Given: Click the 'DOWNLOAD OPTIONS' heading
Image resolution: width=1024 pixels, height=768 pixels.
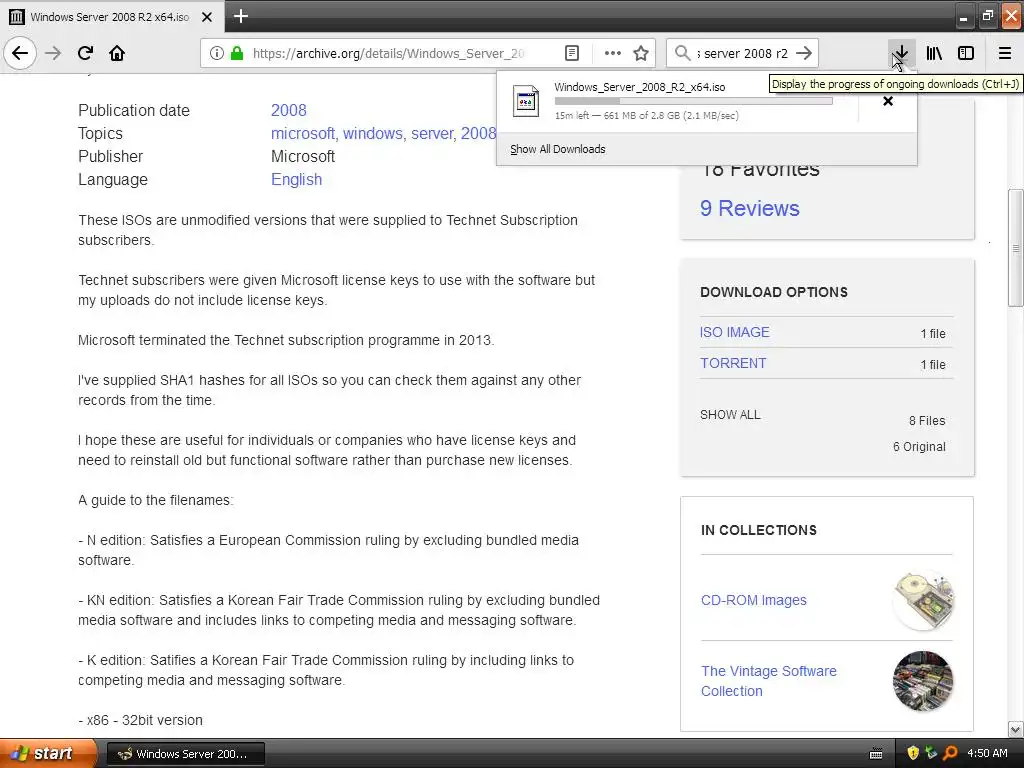Looking at the screenshot, I should click(x=774, y=292).
